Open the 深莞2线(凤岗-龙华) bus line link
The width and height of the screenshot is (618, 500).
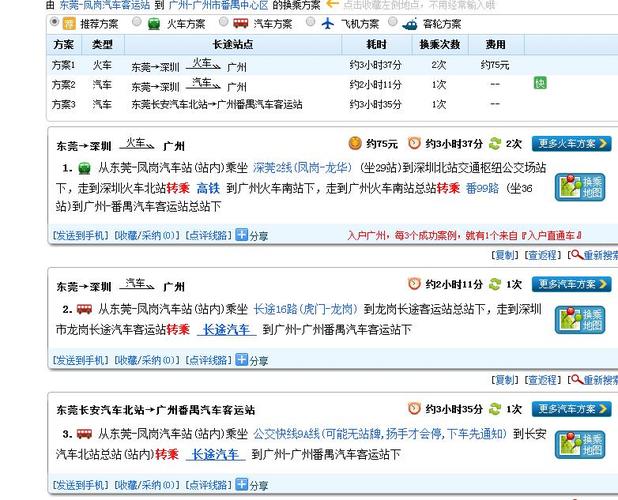point(302,168)
